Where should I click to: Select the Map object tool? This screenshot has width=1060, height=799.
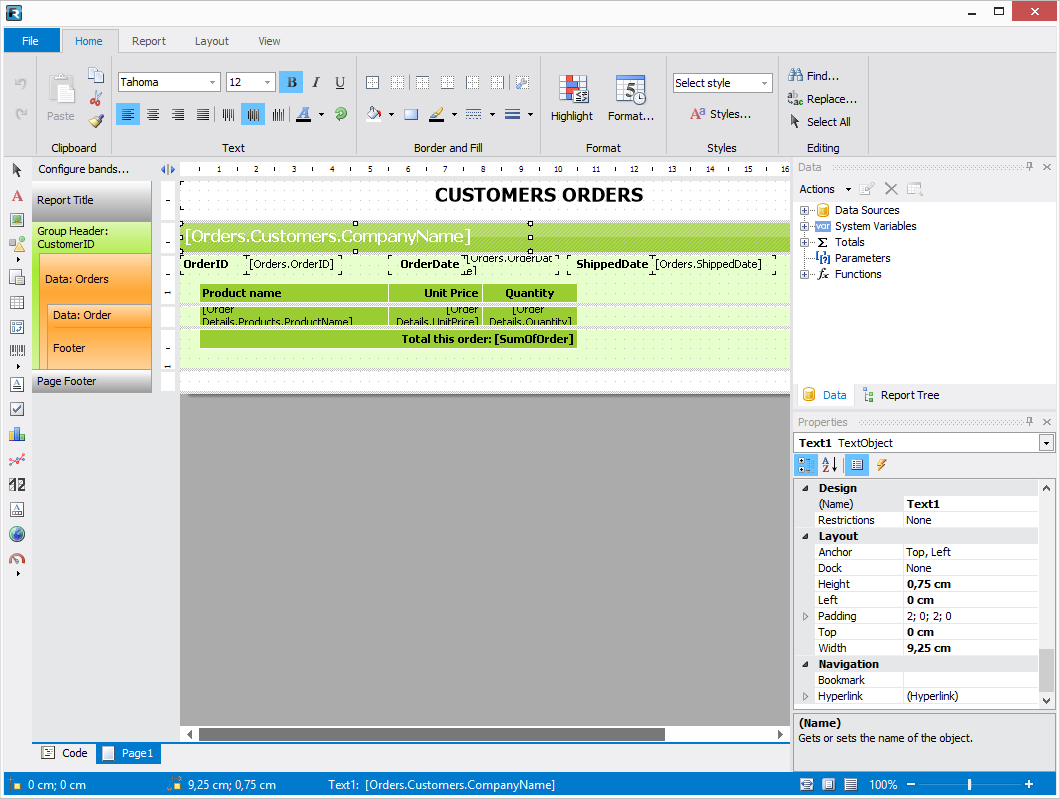(16, 534)
